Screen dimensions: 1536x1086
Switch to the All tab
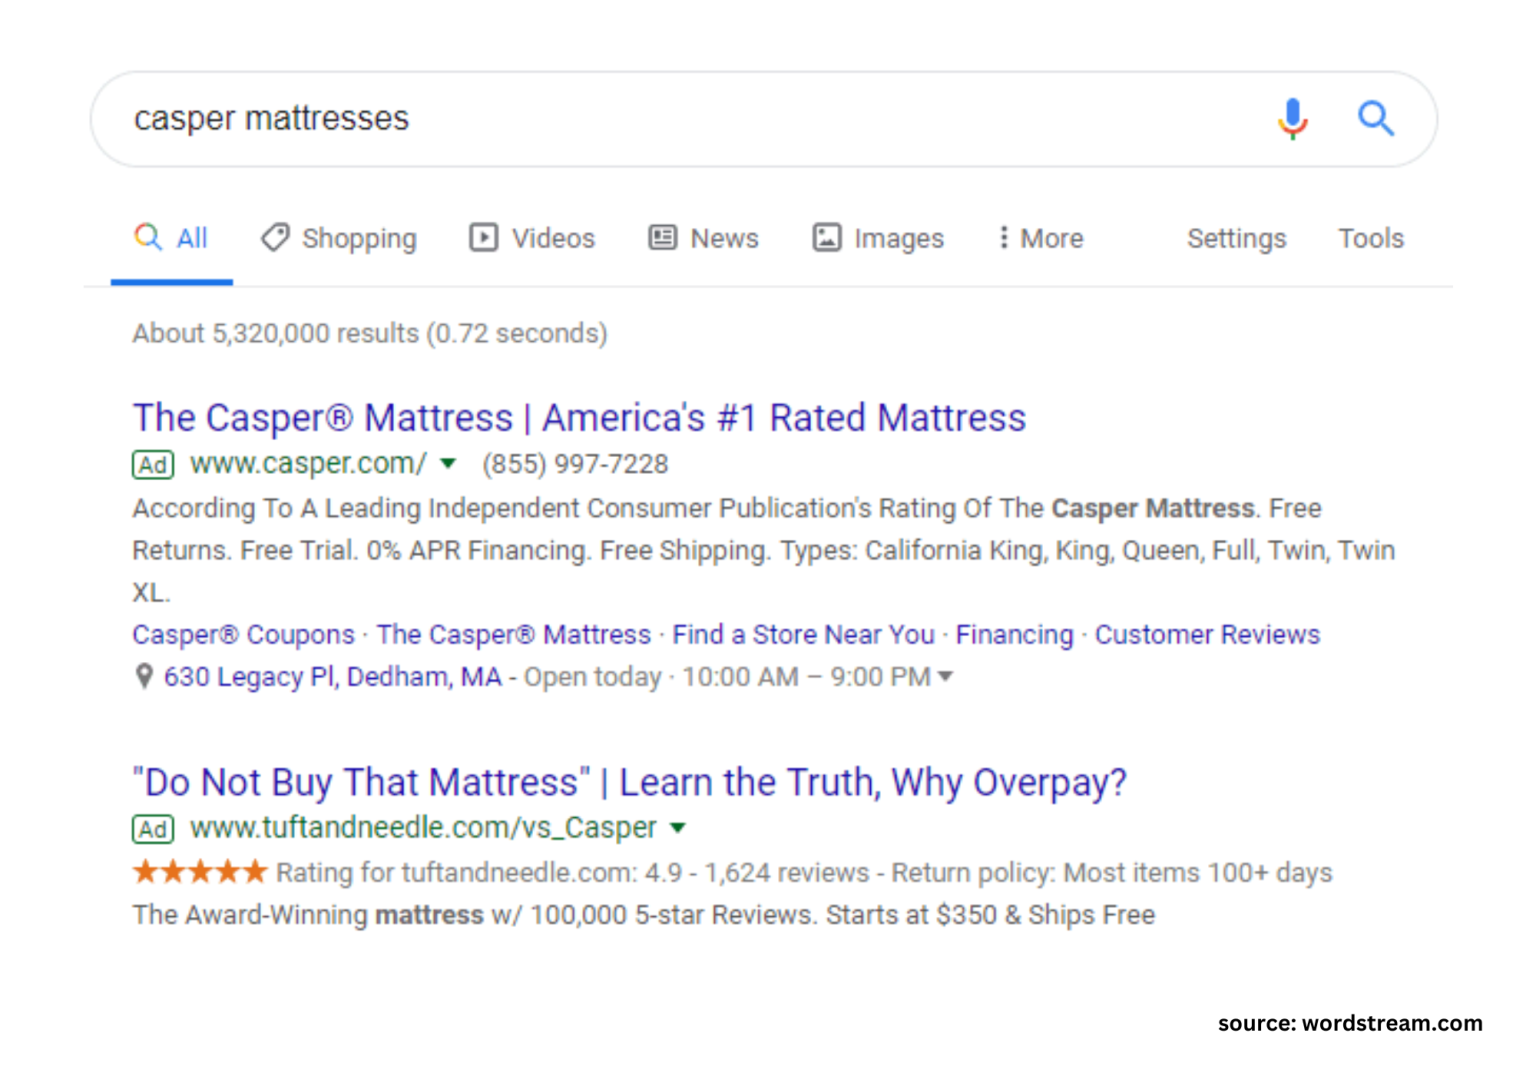(172, 238)
